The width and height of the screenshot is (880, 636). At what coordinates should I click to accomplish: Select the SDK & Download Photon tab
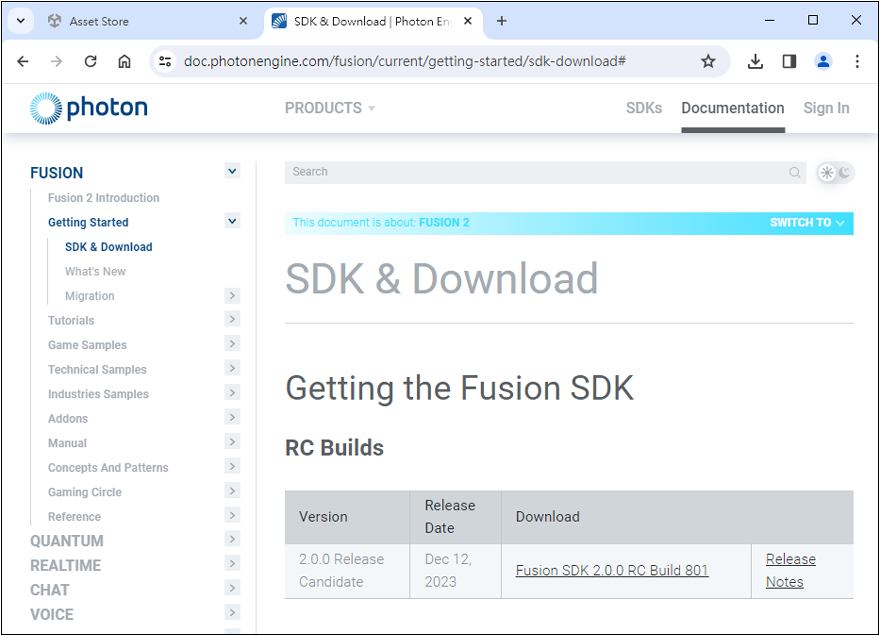pos(373,21)
